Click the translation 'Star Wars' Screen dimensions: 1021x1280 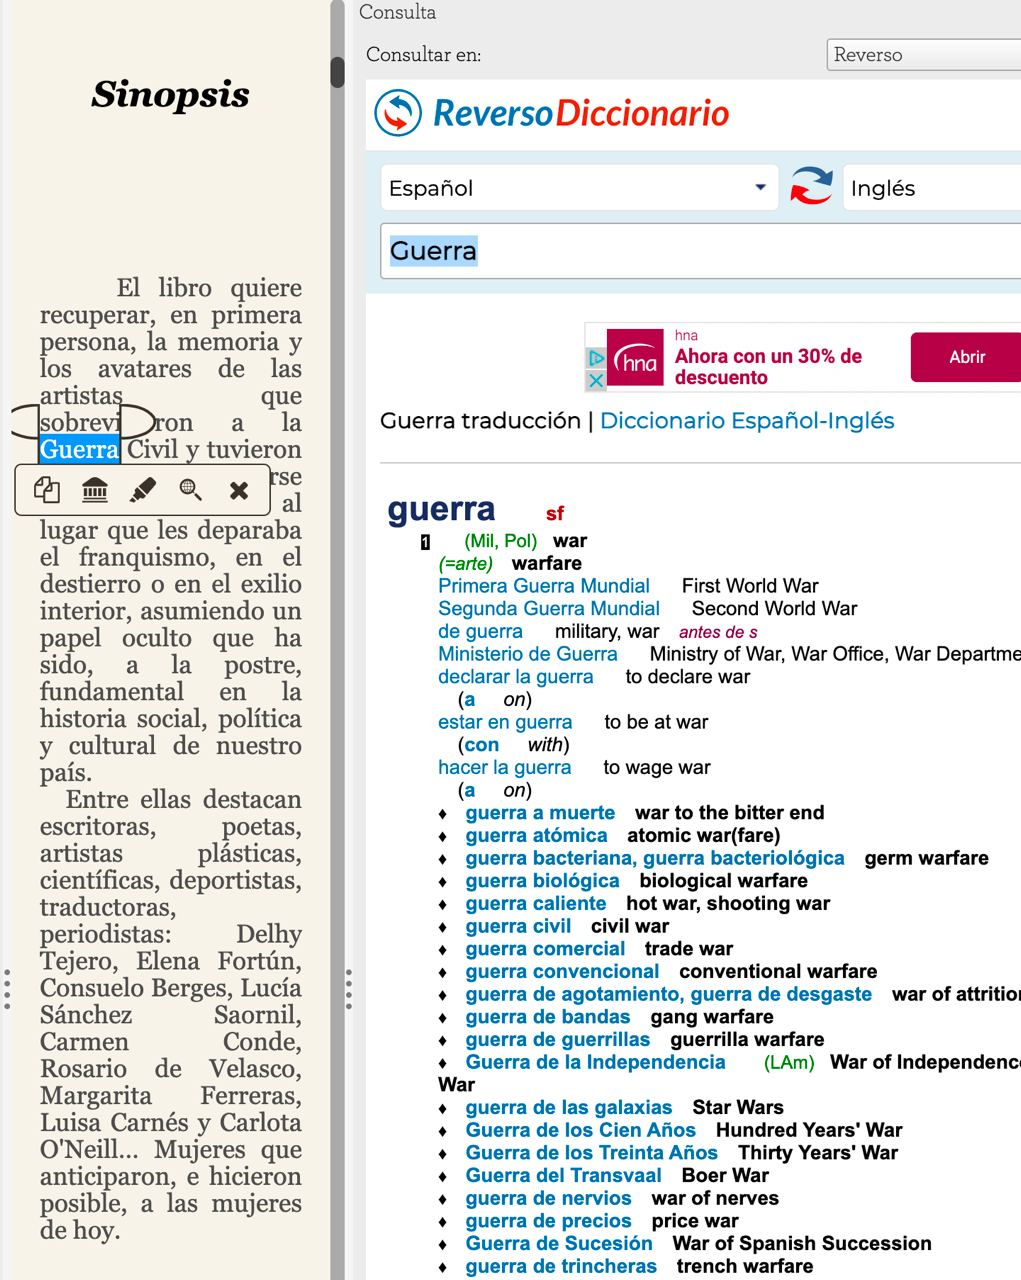[738, 1108]
